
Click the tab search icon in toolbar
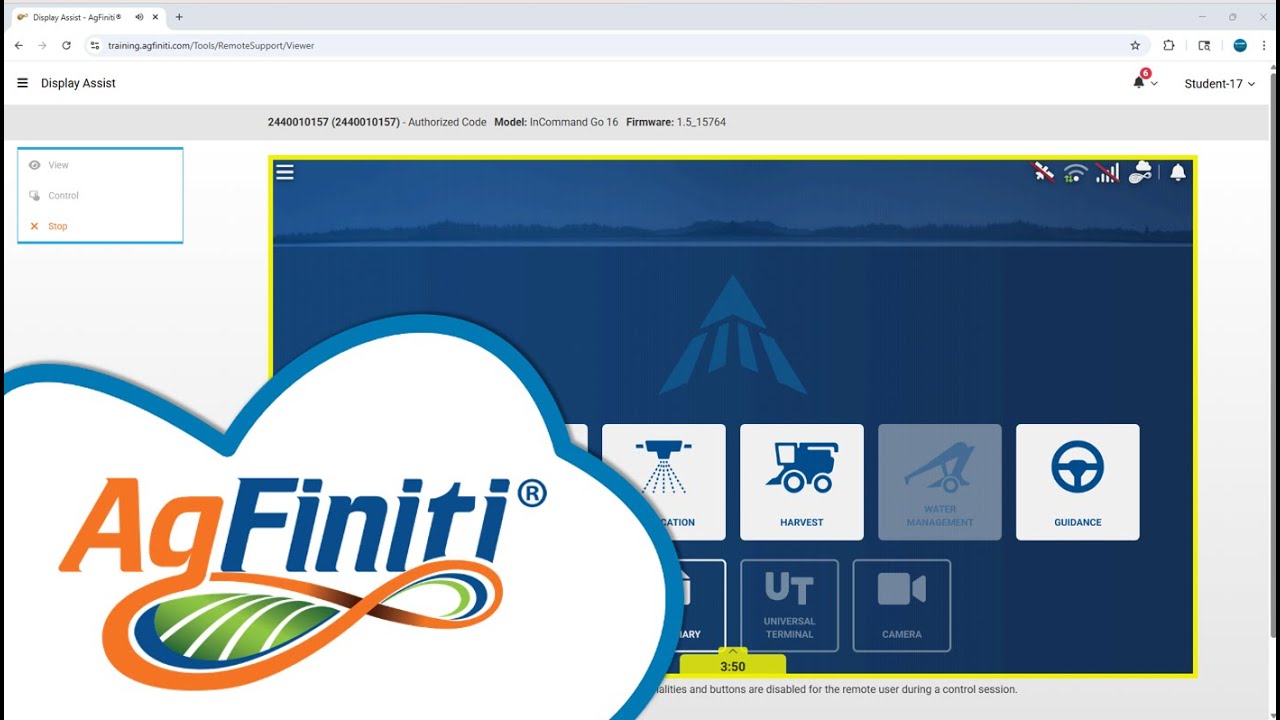[x=1204, y=45]
